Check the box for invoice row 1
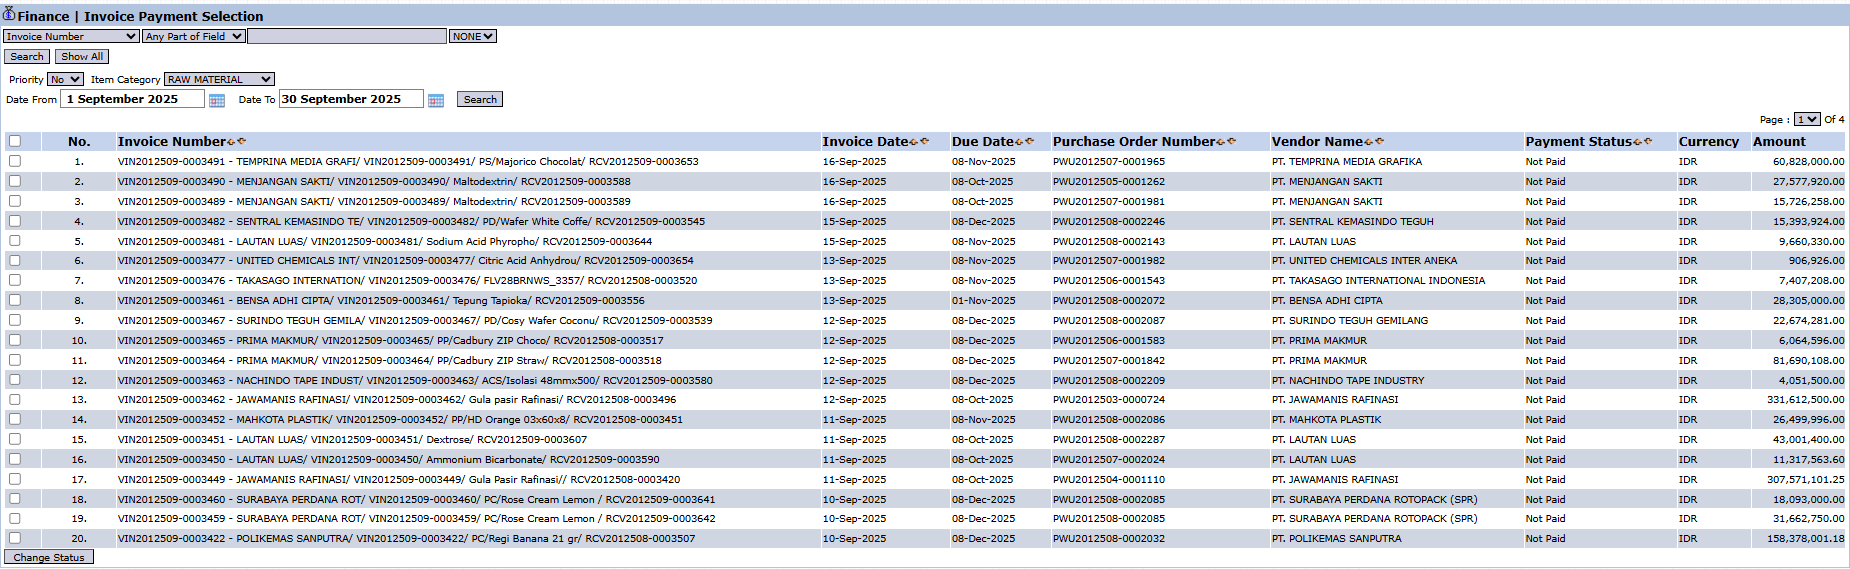1850x569 pixels. coord(15,161)
